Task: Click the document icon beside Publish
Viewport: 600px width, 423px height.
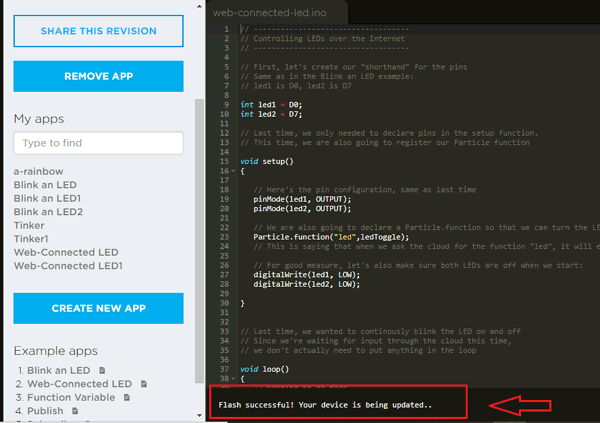Action: tap(75, 411)
